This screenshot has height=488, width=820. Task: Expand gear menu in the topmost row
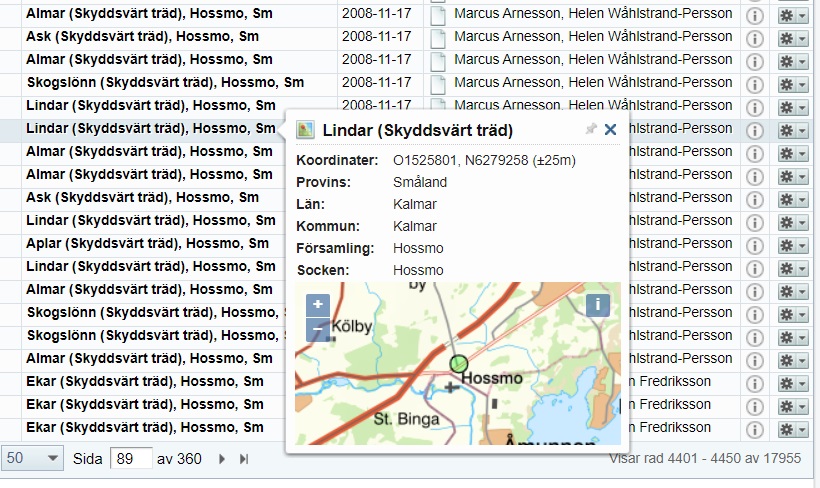click(x=792, y=15)
